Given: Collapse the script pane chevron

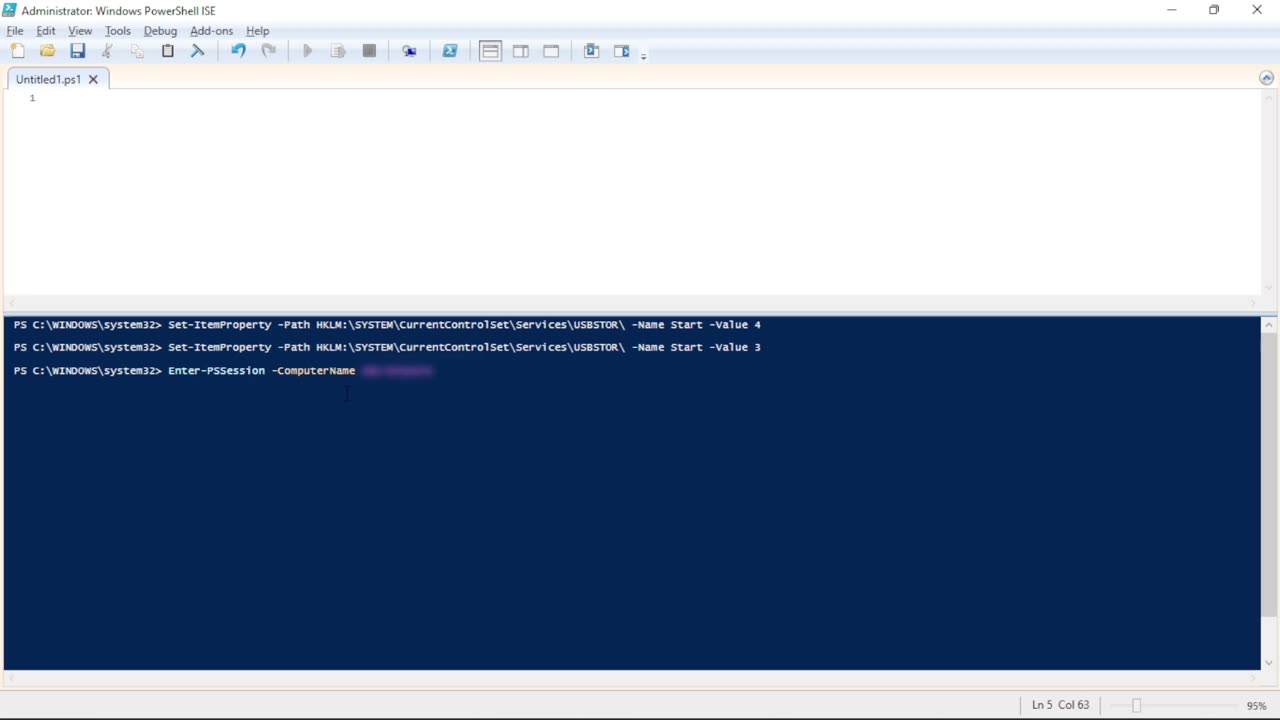Looking at the screenshot, I should (x=1267, y=78).
